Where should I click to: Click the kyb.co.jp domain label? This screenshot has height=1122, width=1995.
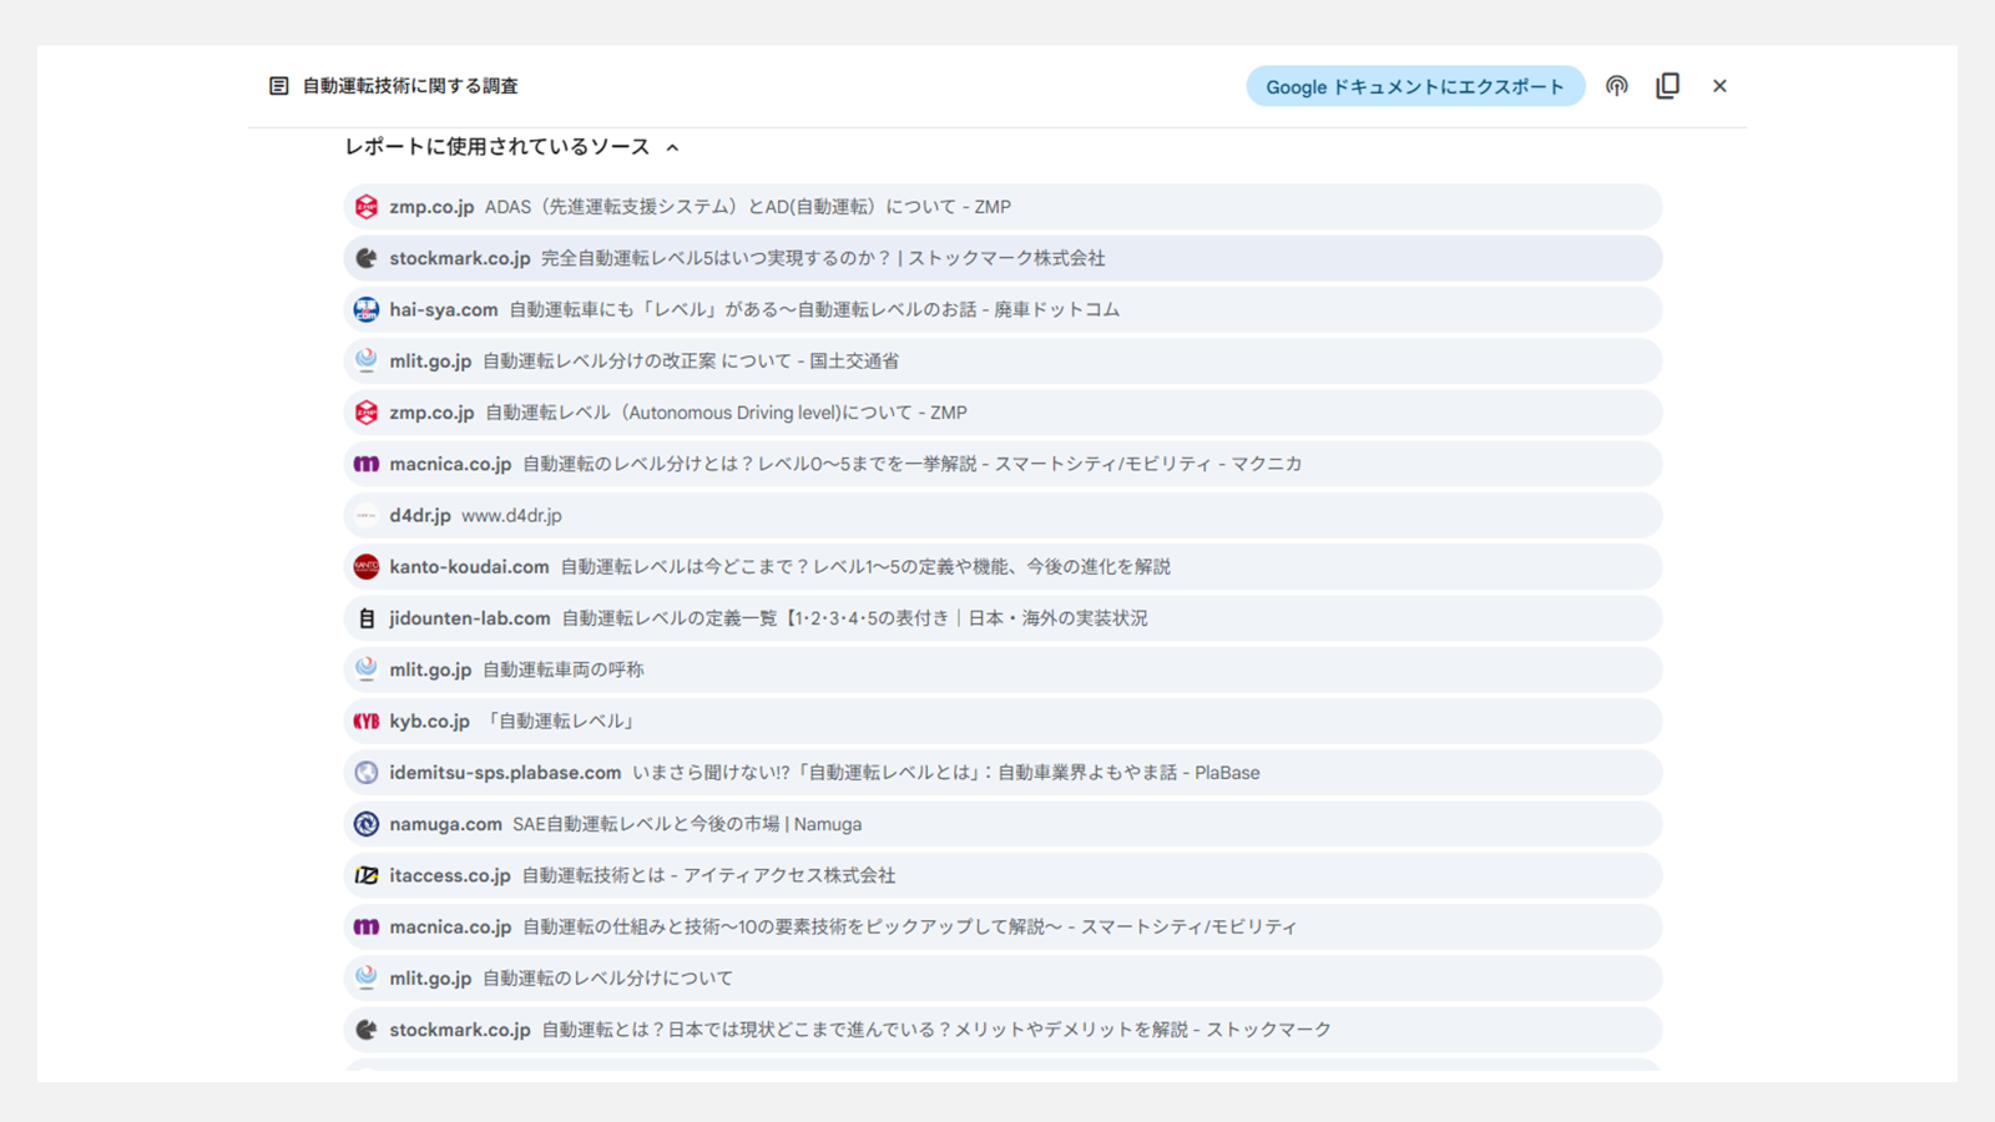tap(429, 721)
